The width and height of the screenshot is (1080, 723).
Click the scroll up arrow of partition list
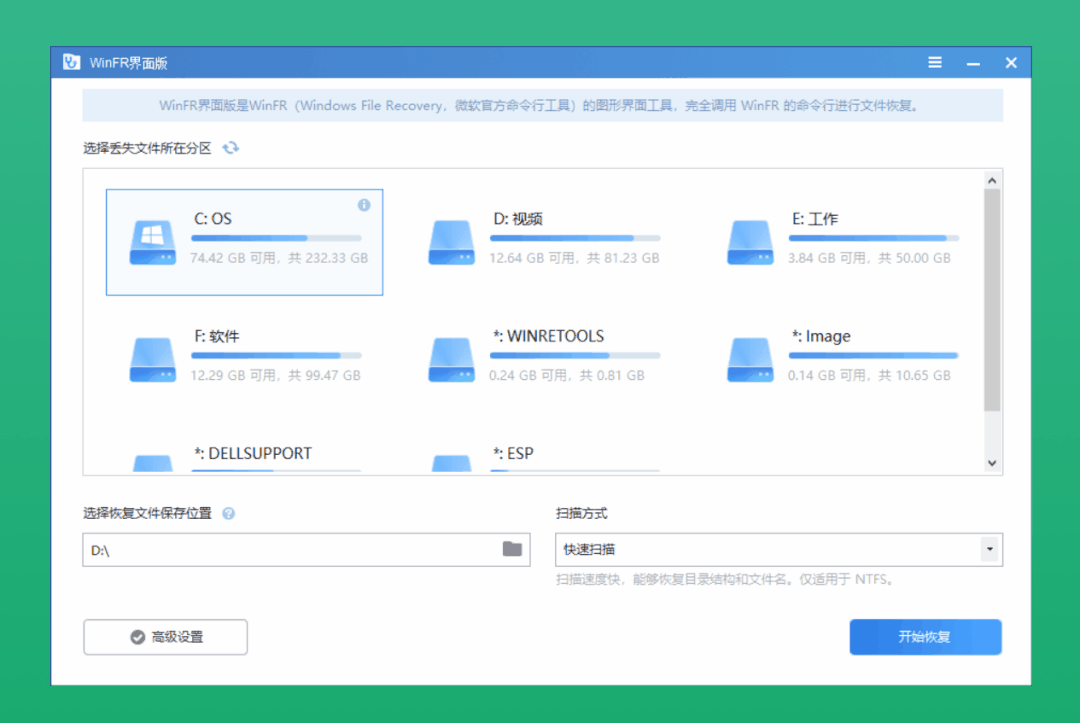992,180
